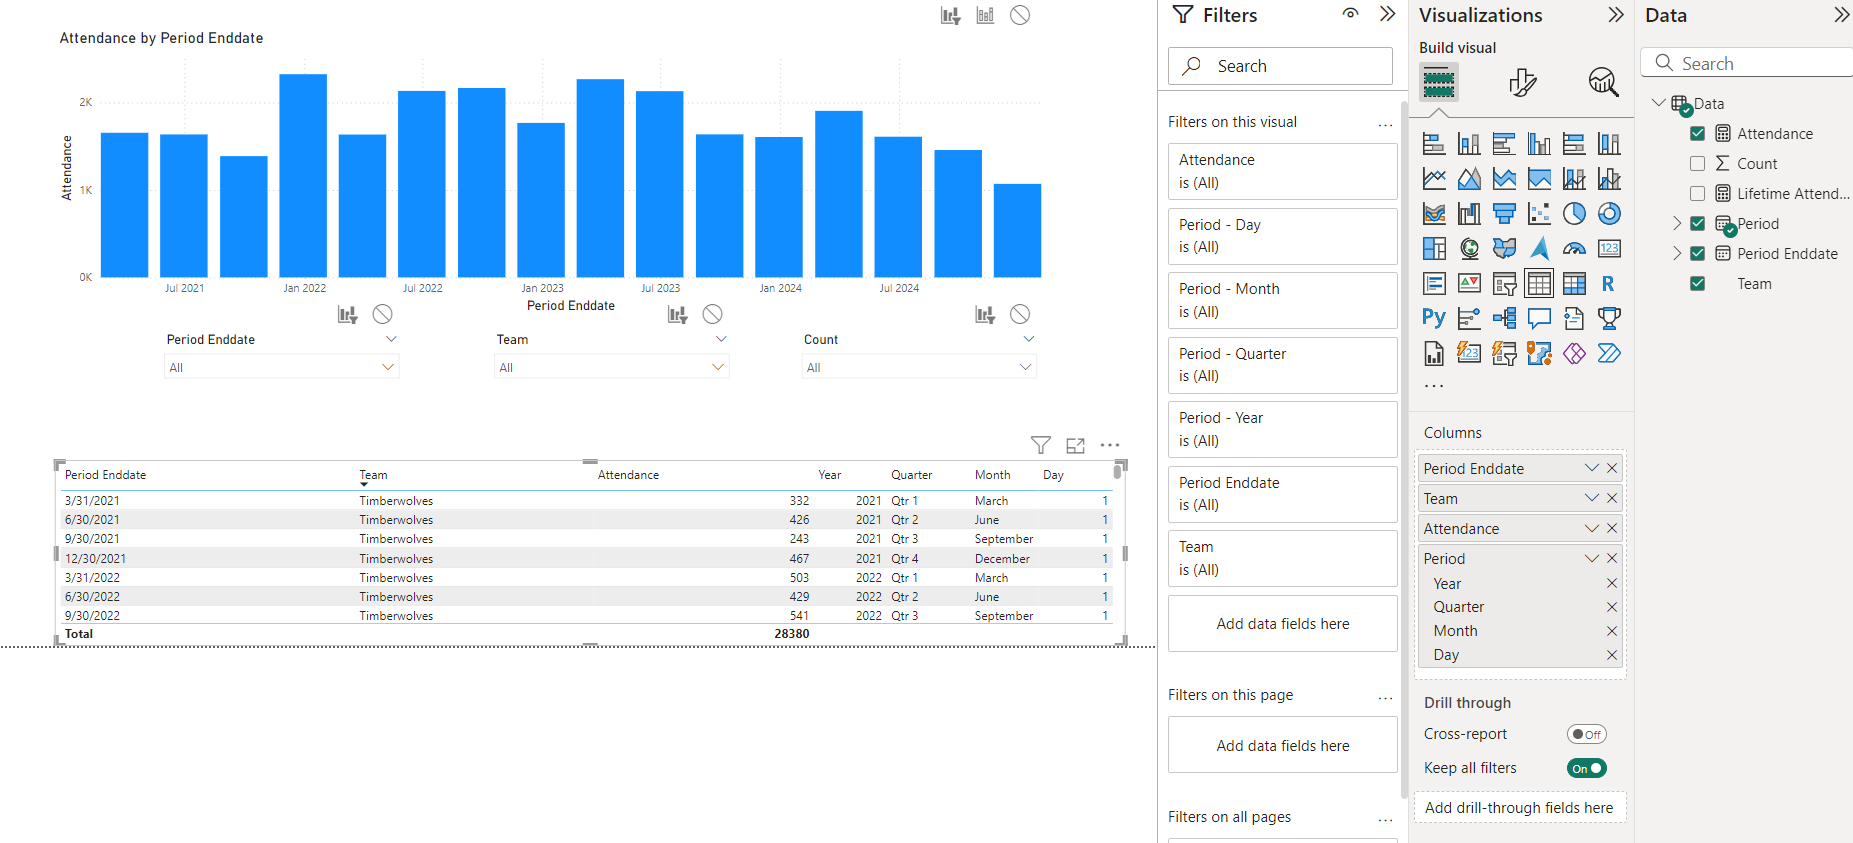The width and height of the screenshot is (1853, 843).
Task: Remove Quarter from the Columns well
Action: 1611,607
